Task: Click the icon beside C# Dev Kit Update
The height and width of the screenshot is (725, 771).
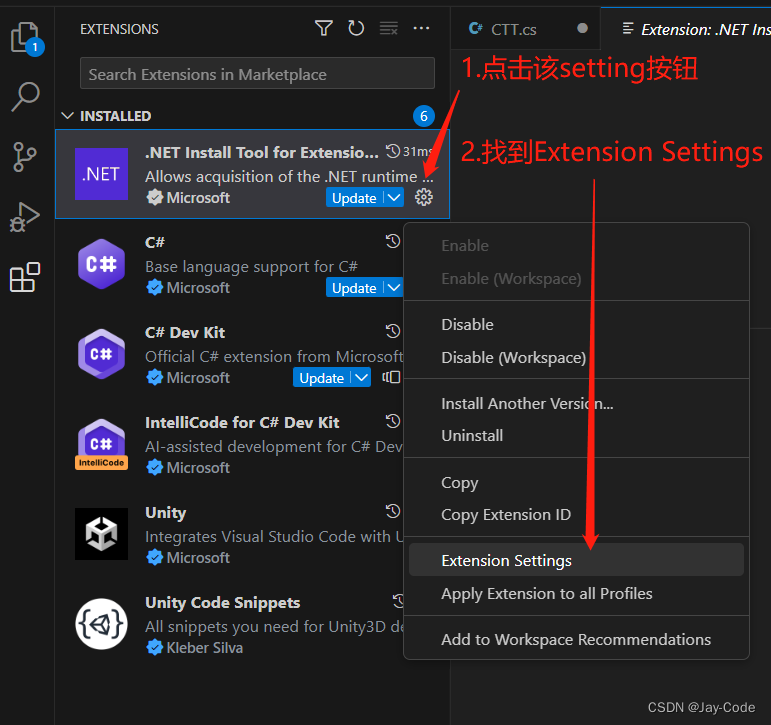Action: pyautogui.click(x=391, y=377)
